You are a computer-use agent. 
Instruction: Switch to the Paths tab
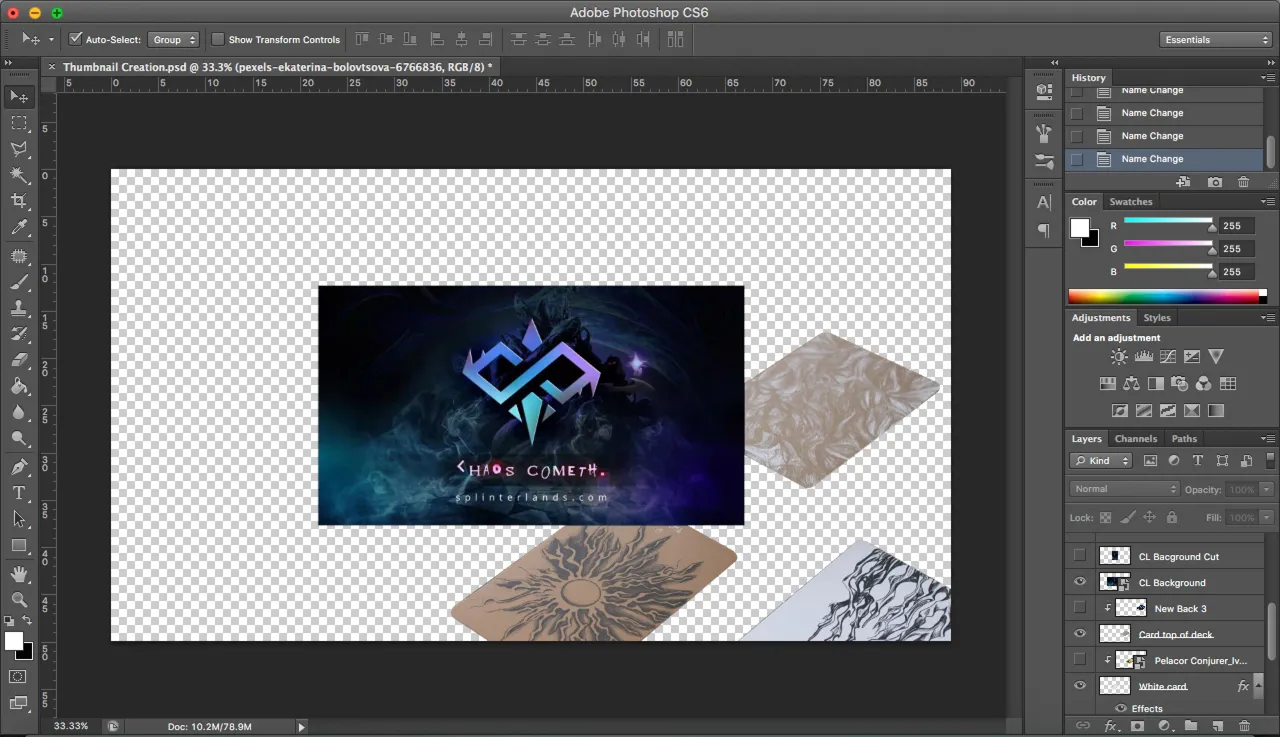(x=1184, y=439)
